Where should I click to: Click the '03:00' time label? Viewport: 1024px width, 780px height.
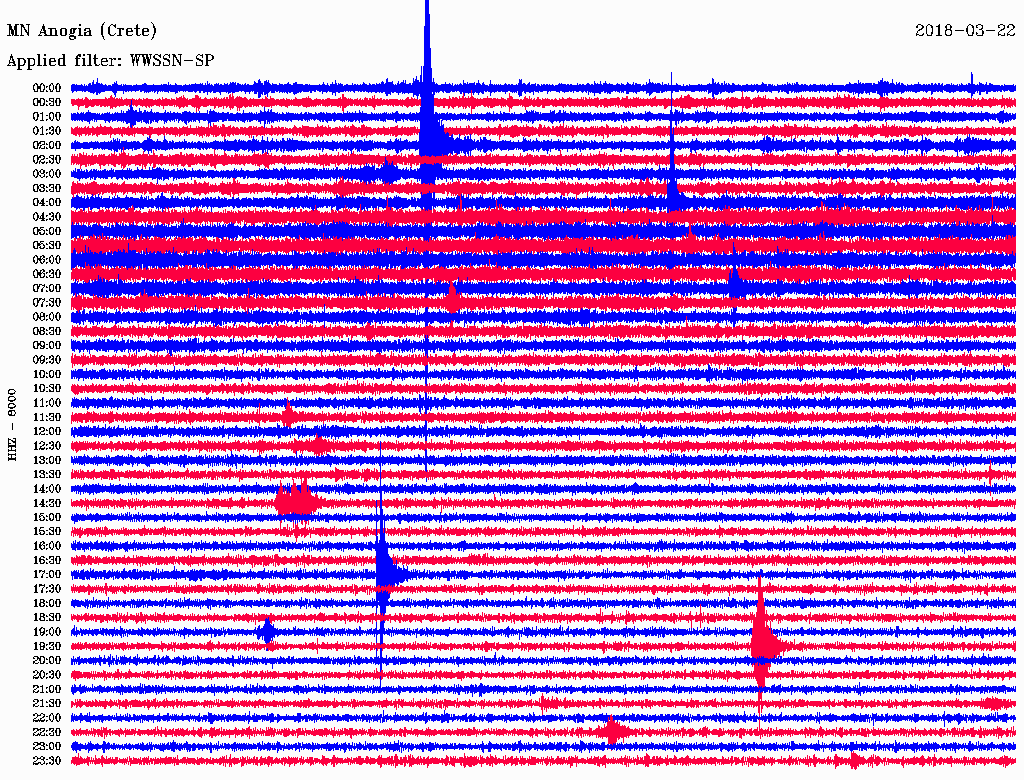pos(46,174)
